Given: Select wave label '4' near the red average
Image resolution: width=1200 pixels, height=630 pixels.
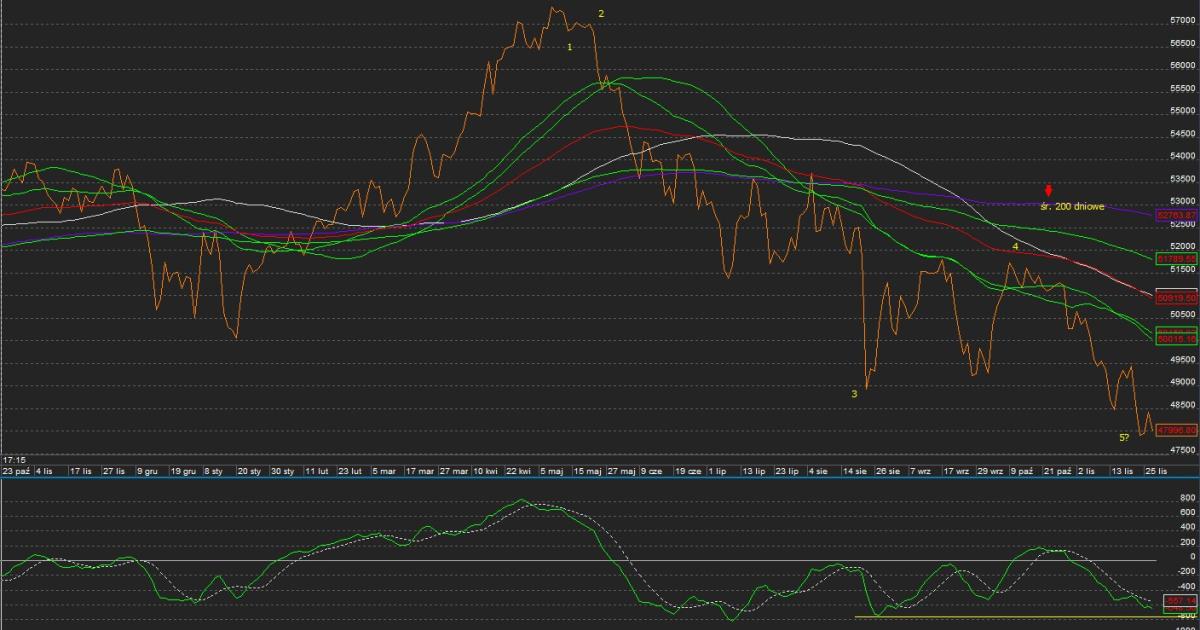Looking at the screenshot, I should (x=1015, y=246).
